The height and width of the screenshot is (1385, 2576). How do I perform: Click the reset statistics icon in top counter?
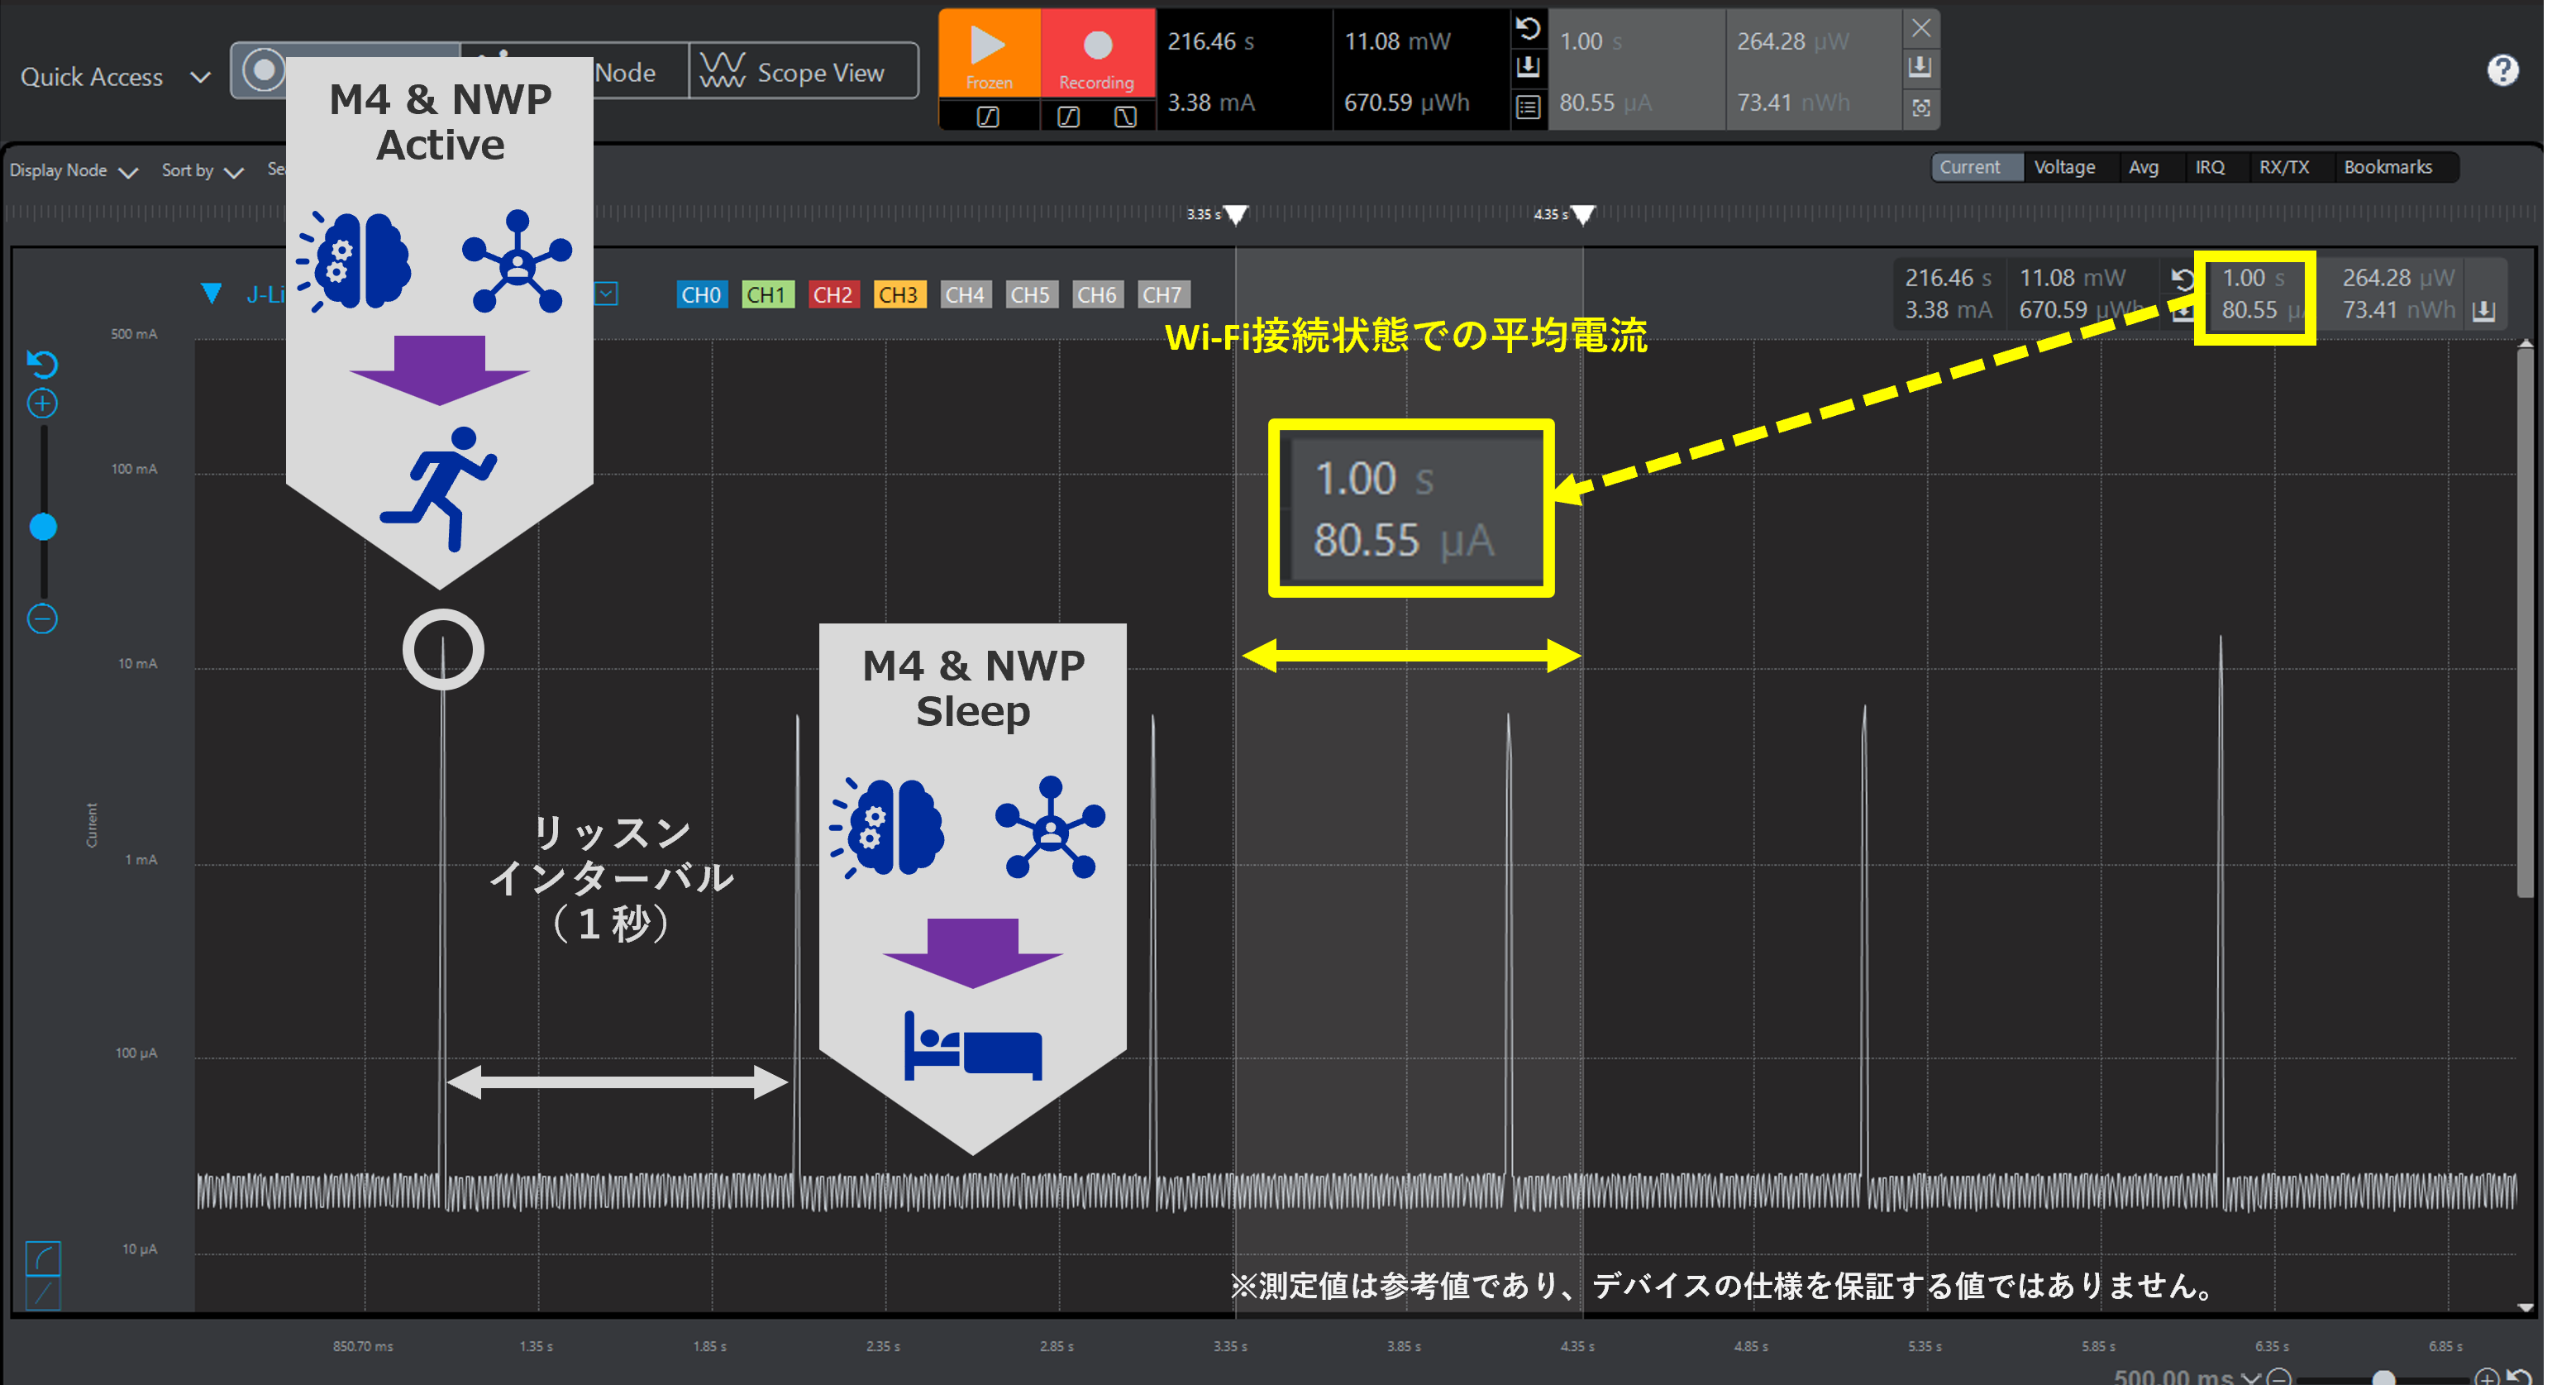pyautogui.click(x=1528, y=28)
